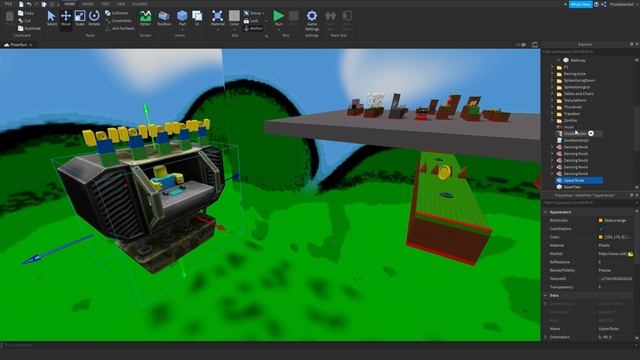The image size is (640, 360).
Task: Select the Select tool arrow
Action: (51, 18)
